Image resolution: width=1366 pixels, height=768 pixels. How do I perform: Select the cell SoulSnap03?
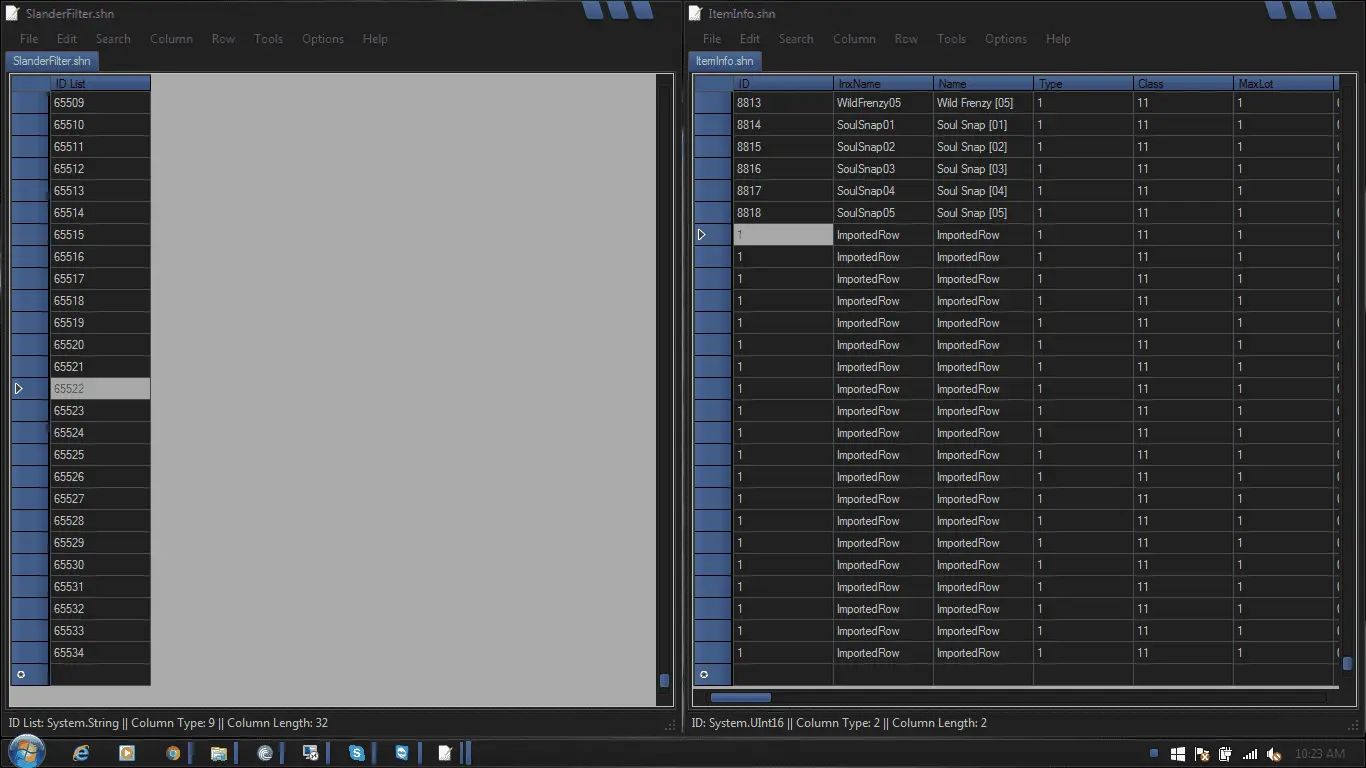point(883,169)
